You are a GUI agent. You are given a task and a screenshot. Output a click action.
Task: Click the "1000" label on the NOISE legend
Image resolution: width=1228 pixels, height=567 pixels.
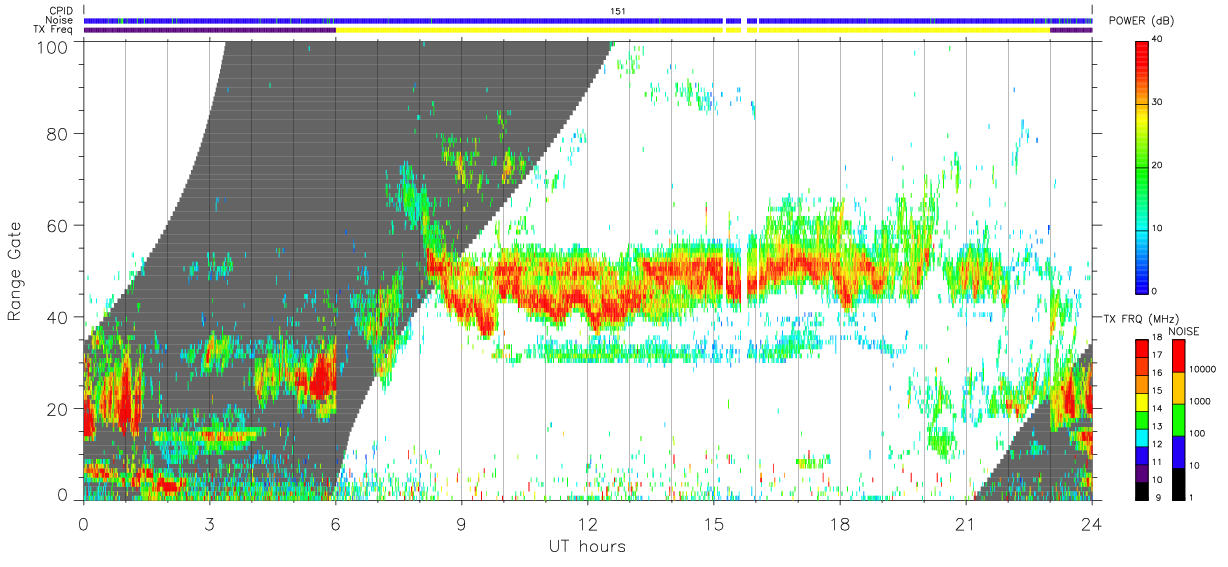(x=1201, y=402)
